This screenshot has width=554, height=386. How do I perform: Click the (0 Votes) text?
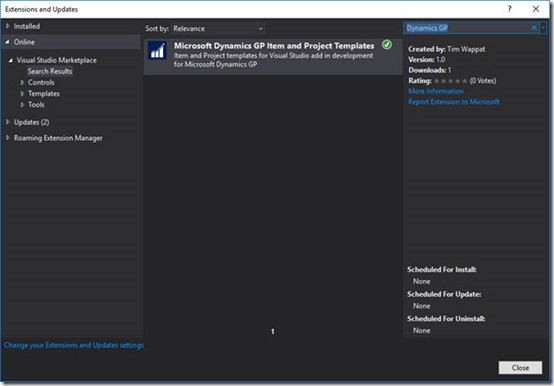[x=483, y=81]
